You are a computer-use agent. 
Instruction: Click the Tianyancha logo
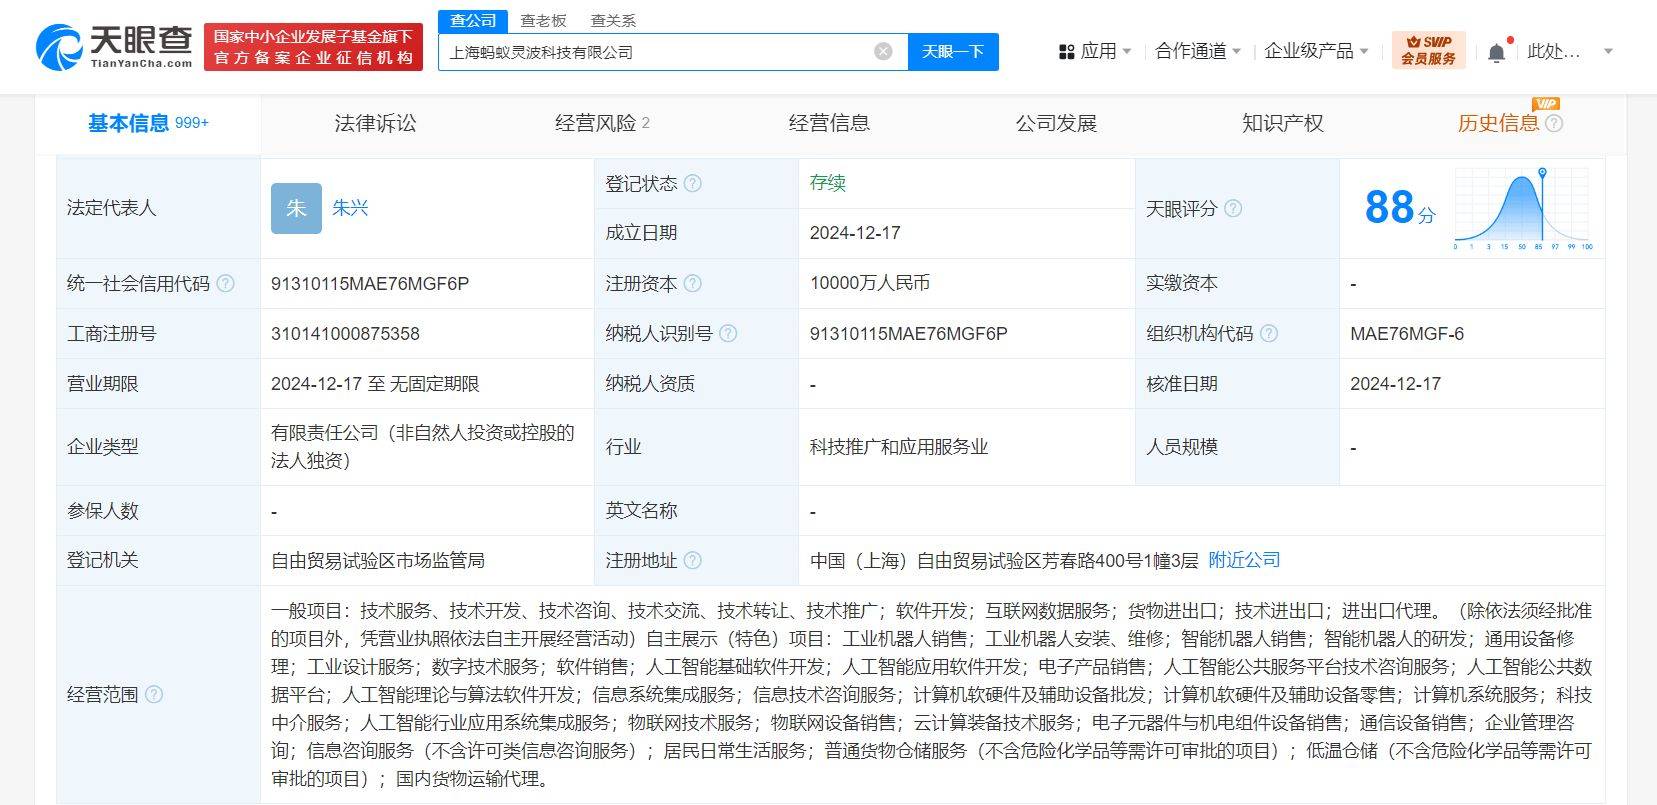click(x=114, y=46)
